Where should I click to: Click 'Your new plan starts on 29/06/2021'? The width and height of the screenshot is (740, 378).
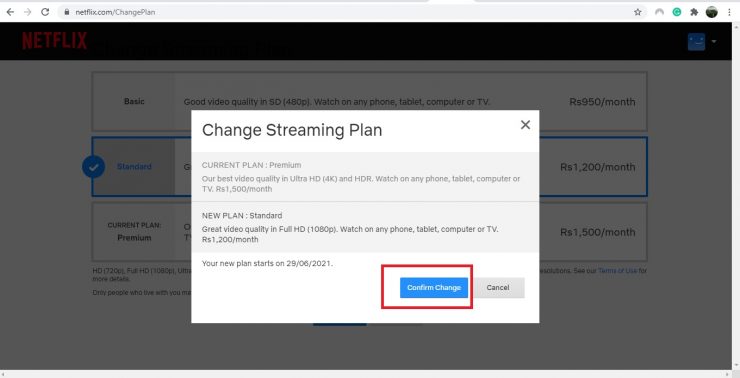(x=267, y=263)
